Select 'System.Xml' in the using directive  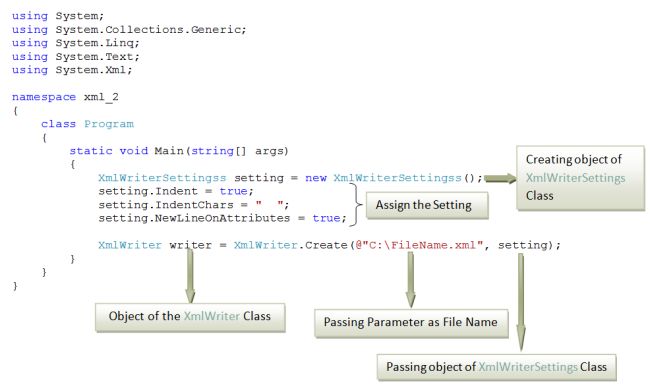click(x=91, y=70)
